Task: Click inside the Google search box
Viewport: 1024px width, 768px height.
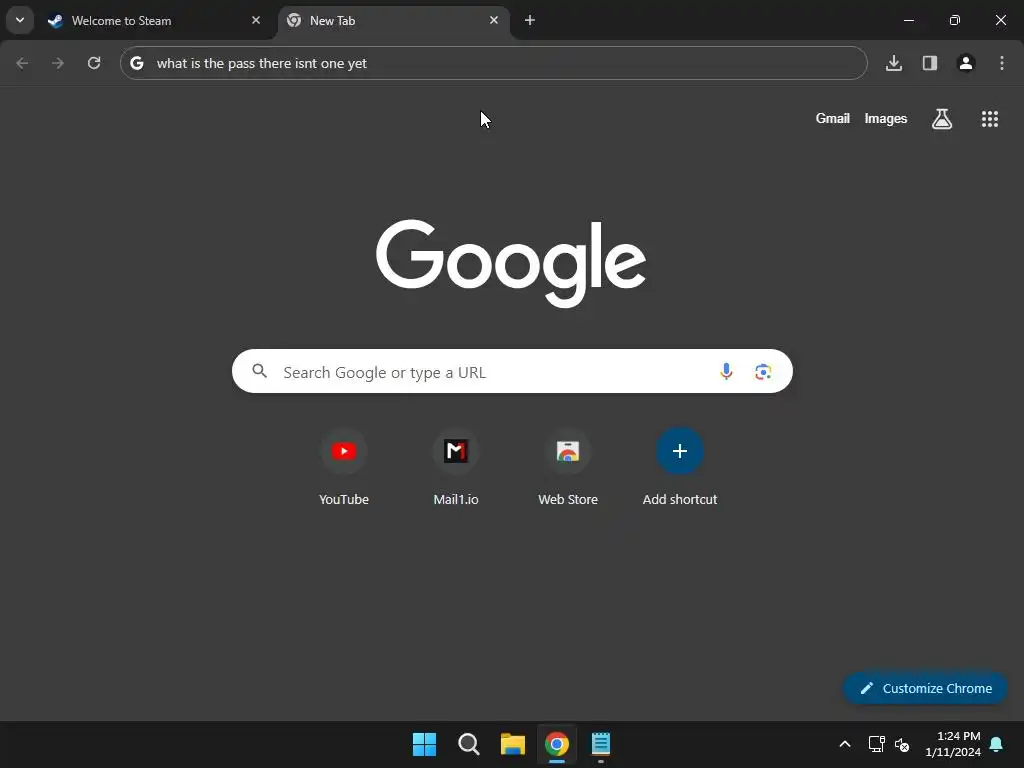Action: pos(512,371)
